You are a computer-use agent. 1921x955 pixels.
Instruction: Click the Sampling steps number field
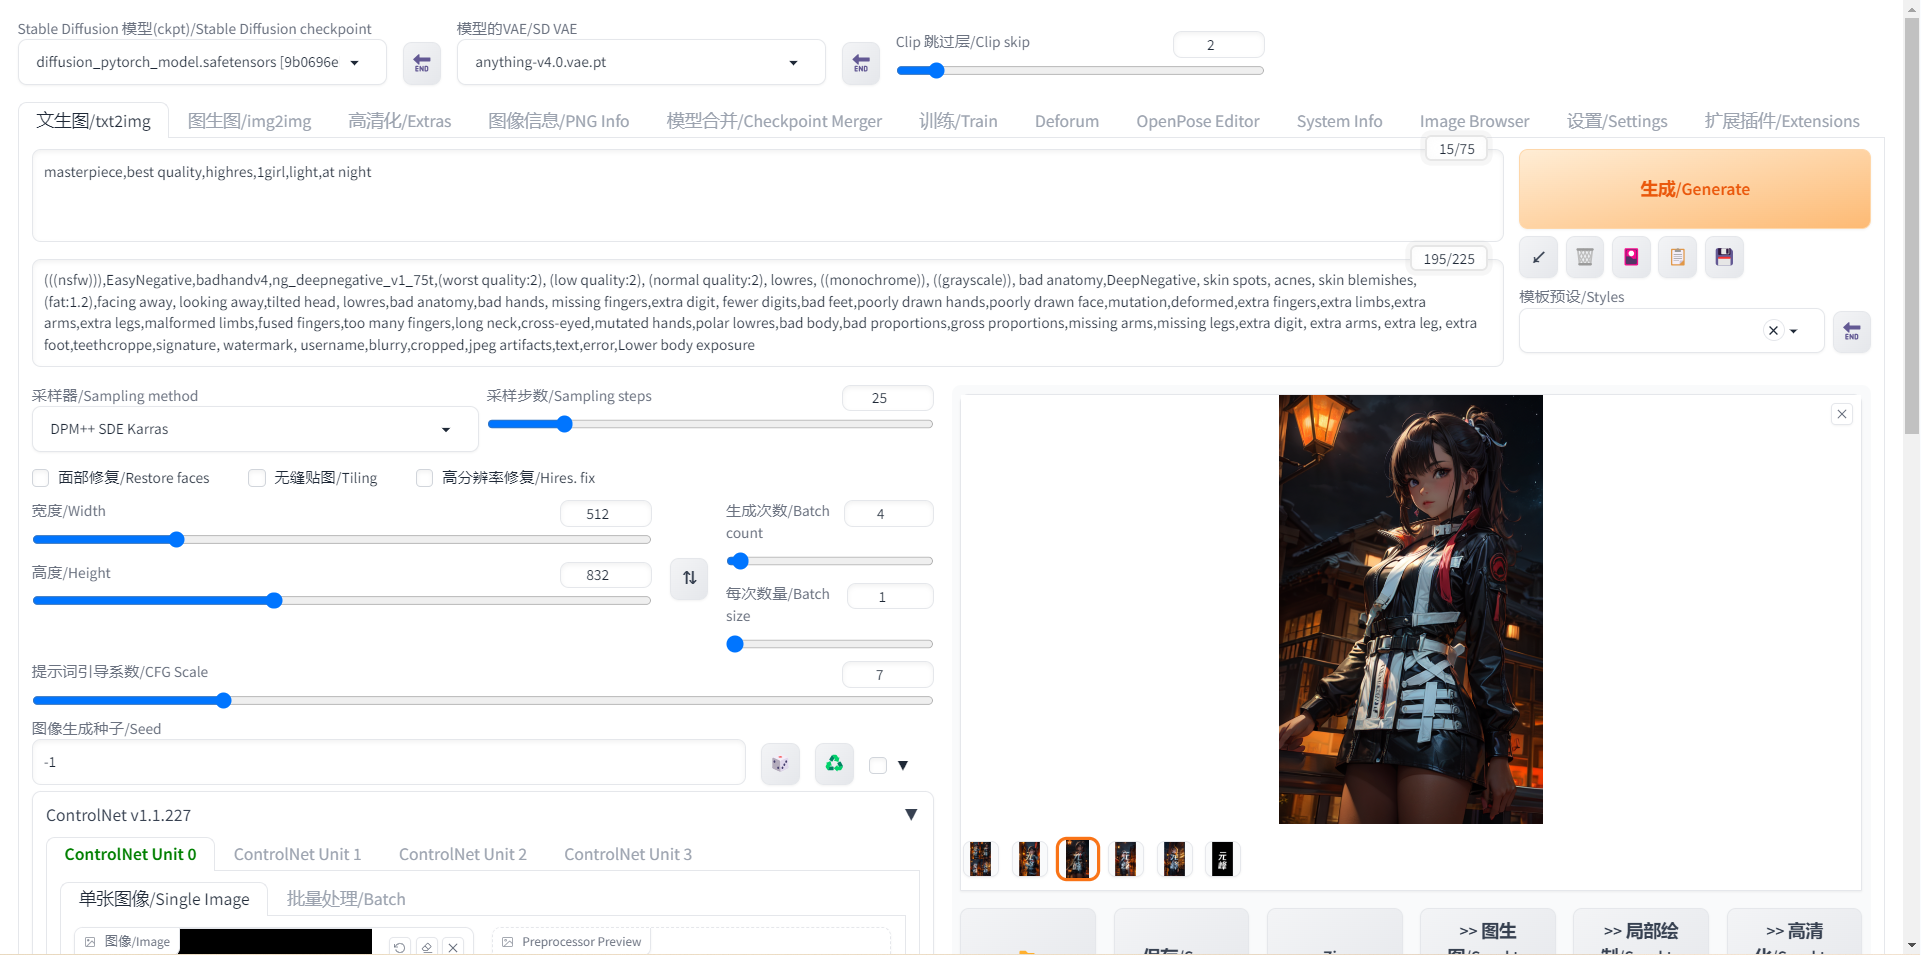click(888, 398)
